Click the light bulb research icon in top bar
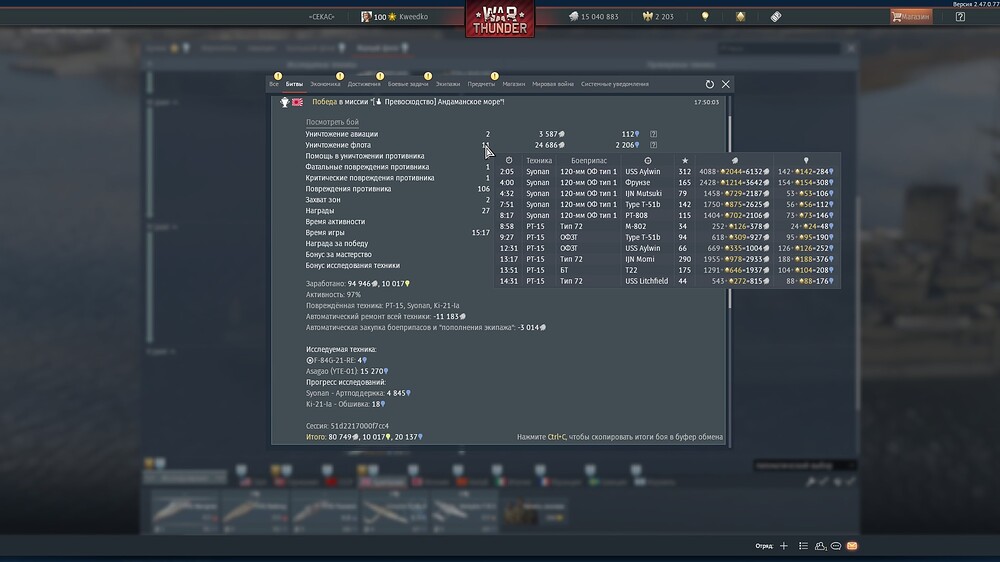 [705, 17]
